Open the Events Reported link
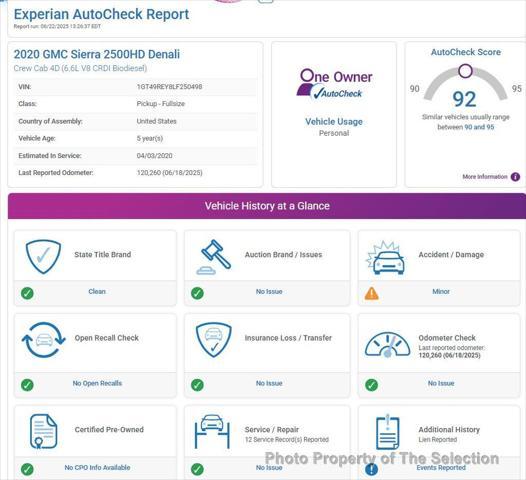526x480 pixels. click(x=441, y=468)
